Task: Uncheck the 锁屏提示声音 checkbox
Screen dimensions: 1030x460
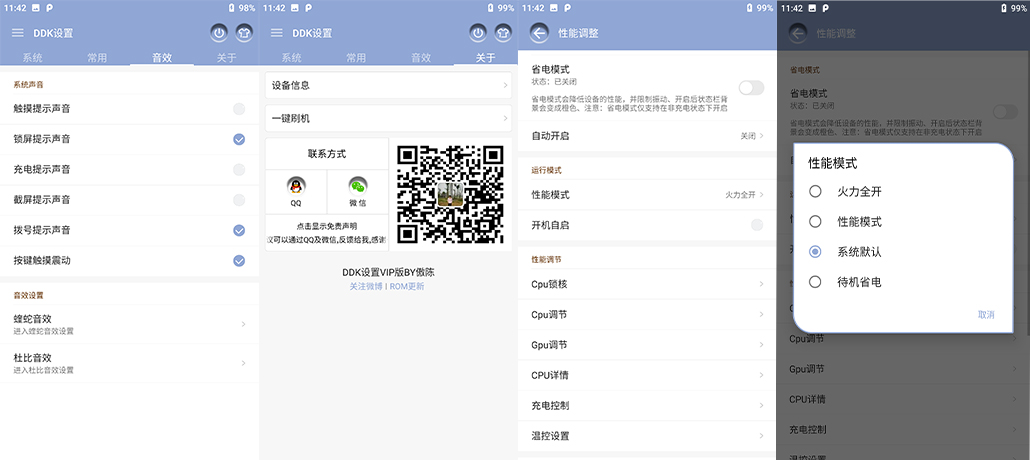Action: coord(239,139)
